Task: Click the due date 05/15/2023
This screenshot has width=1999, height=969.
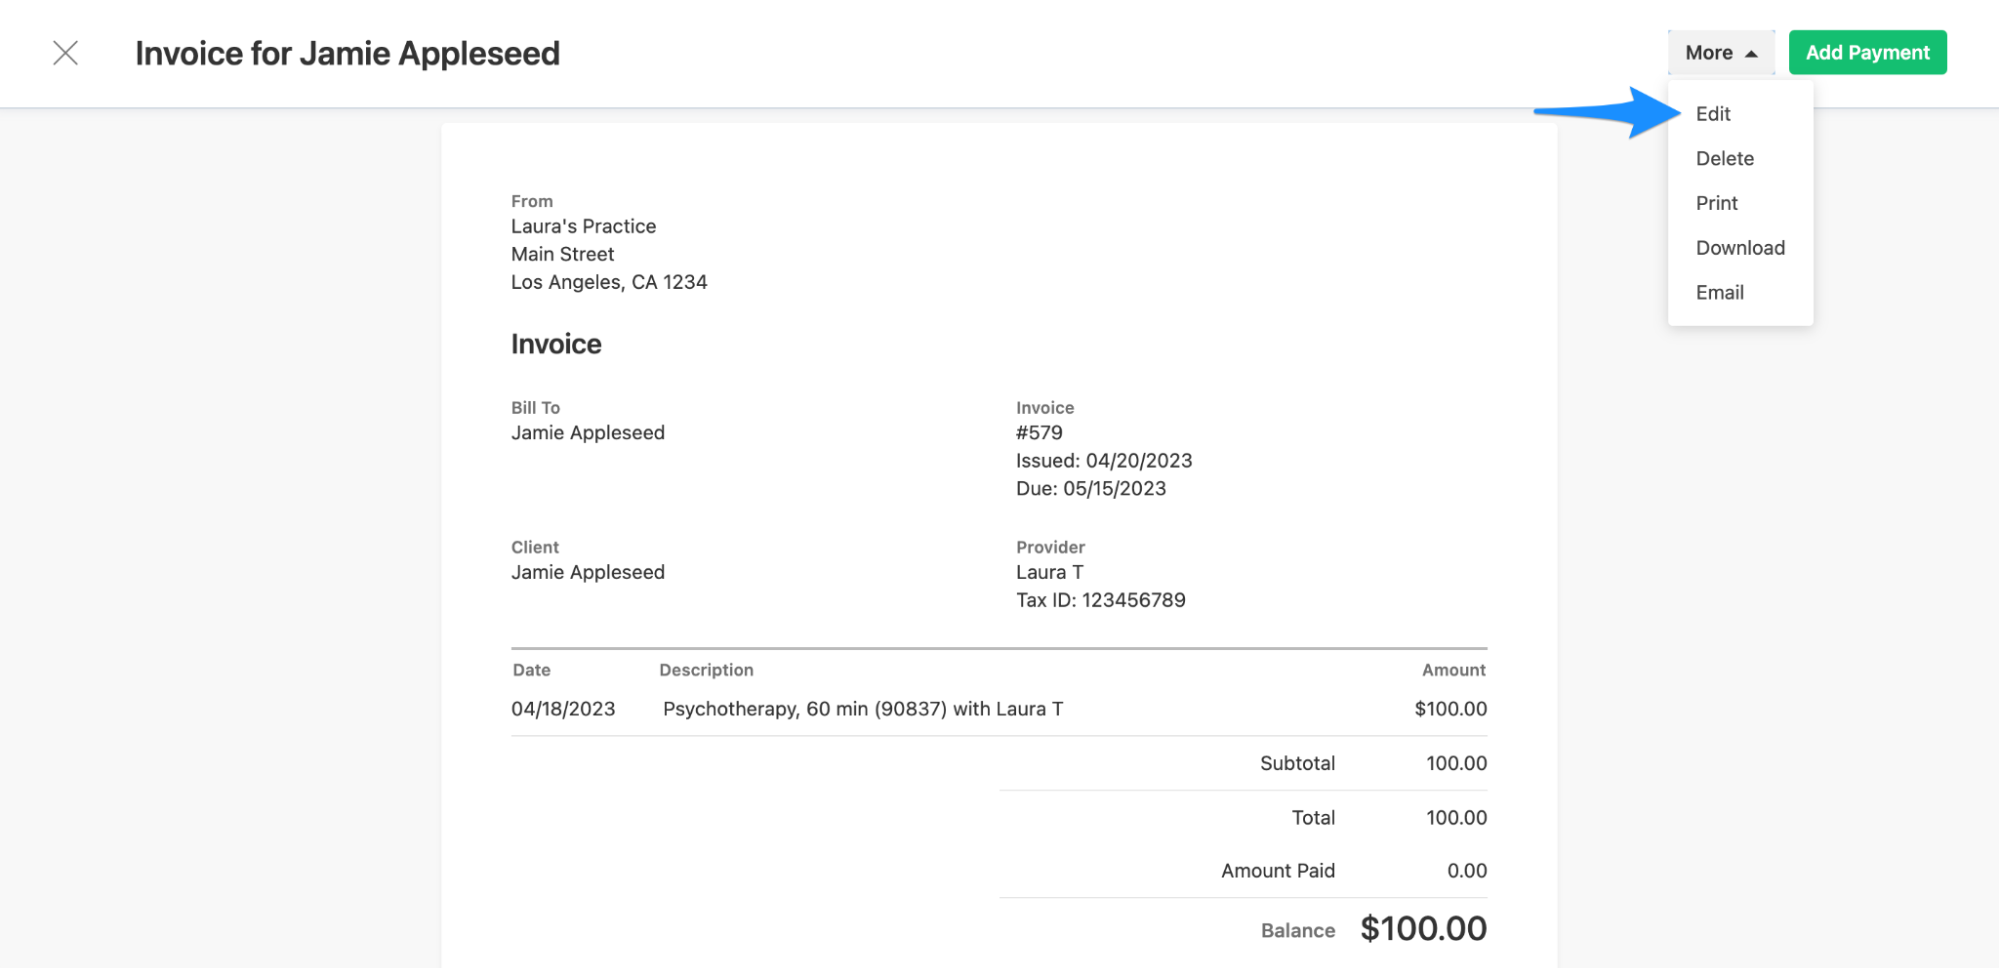Action: [x=1090, y=488]
